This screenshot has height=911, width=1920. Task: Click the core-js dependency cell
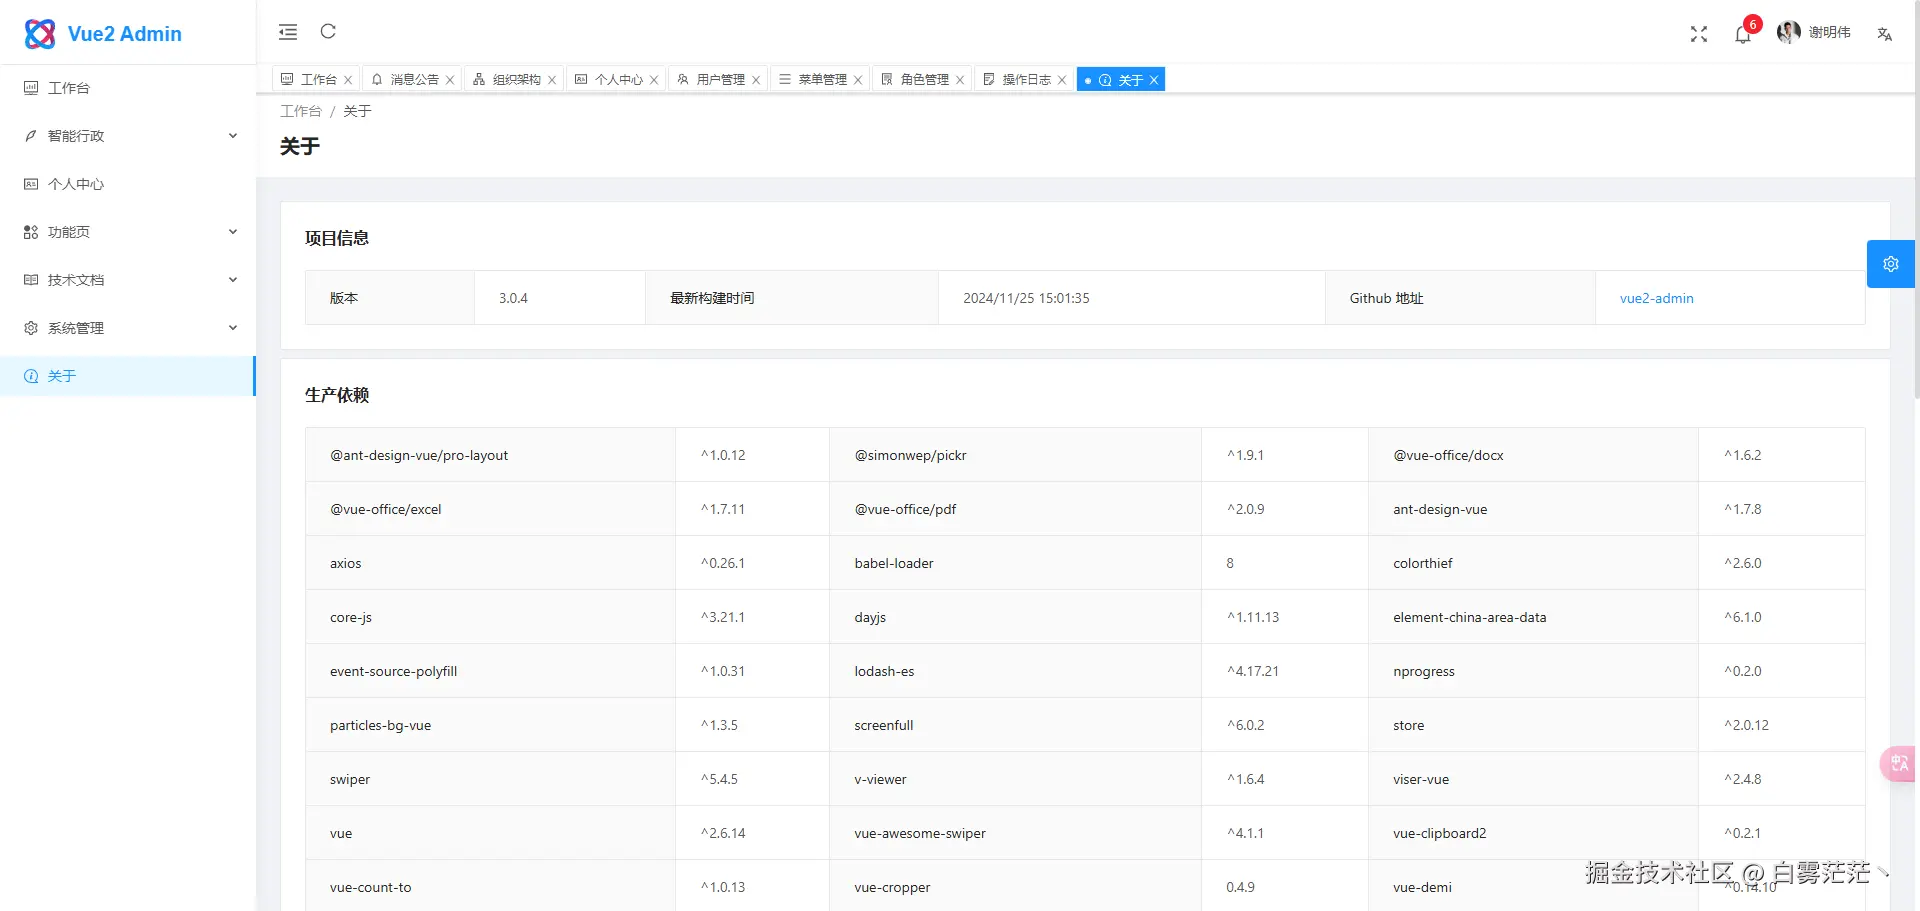[490, 617]
